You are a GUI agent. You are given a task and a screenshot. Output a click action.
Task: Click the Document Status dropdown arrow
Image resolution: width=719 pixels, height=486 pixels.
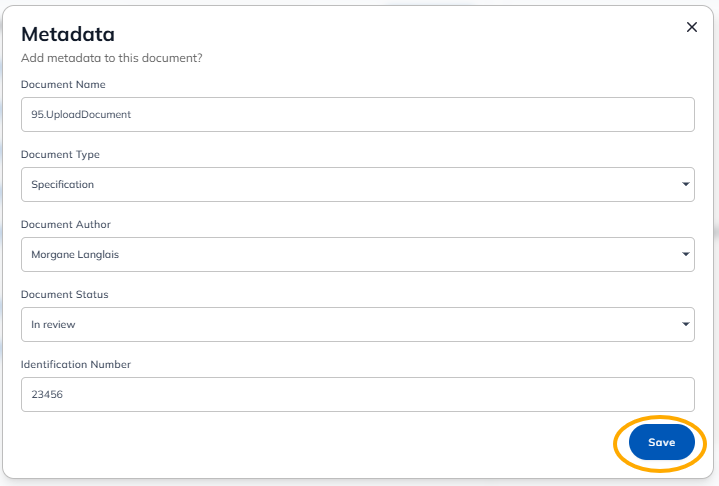[686, 324]
